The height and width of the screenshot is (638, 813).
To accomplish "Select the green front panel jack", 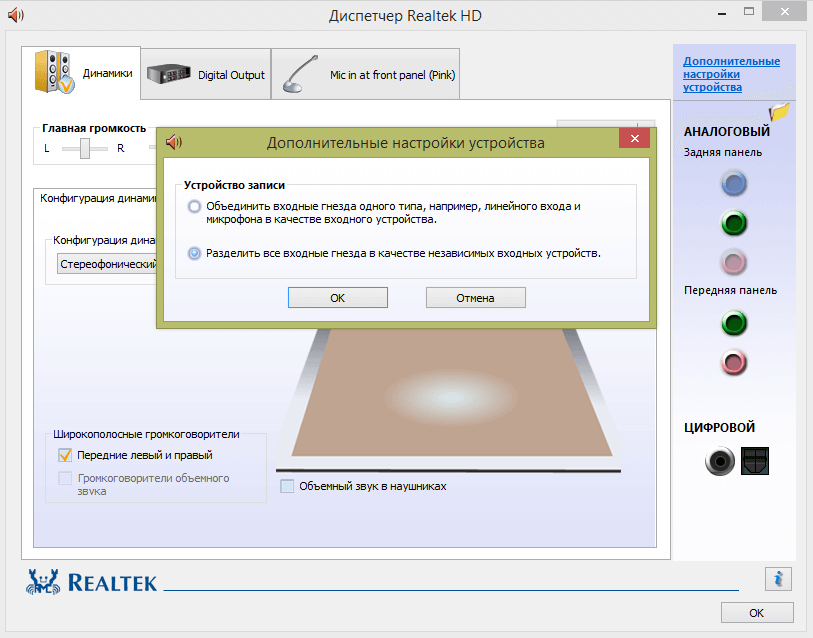I will (734, 323).
